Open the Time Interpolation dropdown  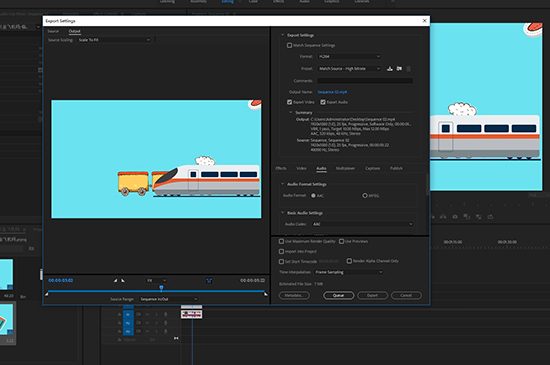coord(348,272)
